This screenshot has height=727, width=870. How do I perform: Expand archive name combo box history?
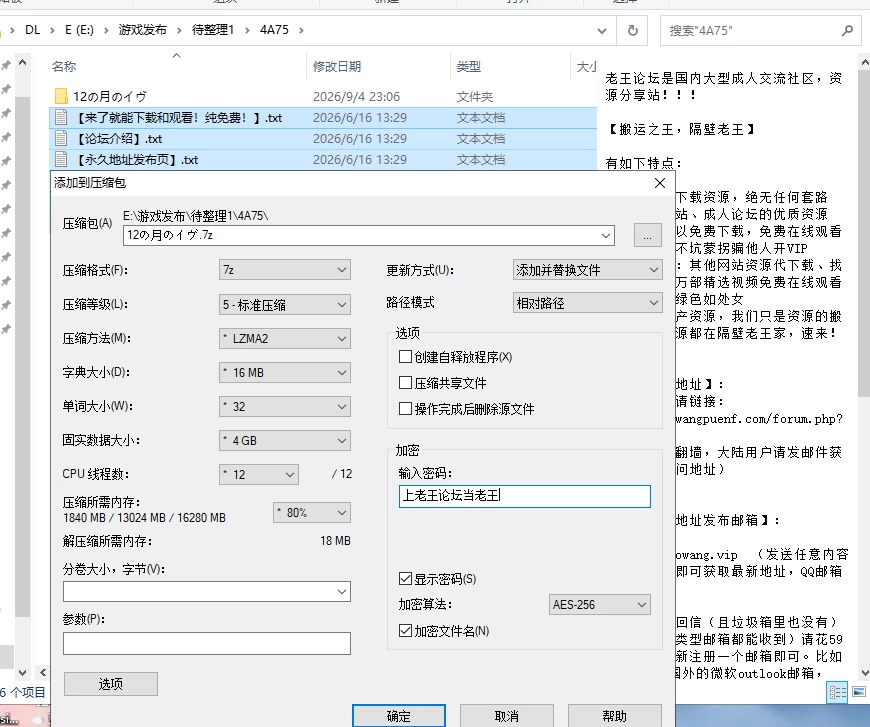pos(605,235)
